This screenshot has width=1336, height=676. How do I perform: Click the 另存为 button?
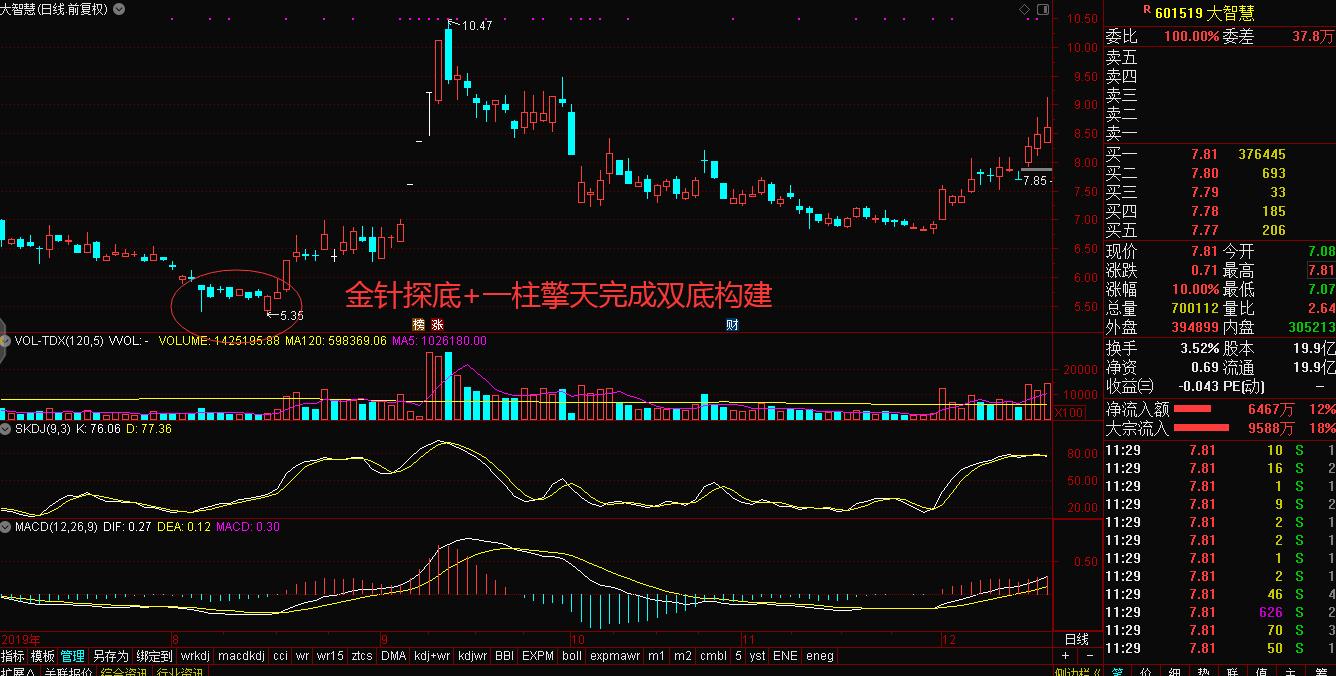[x=110, y=656]
